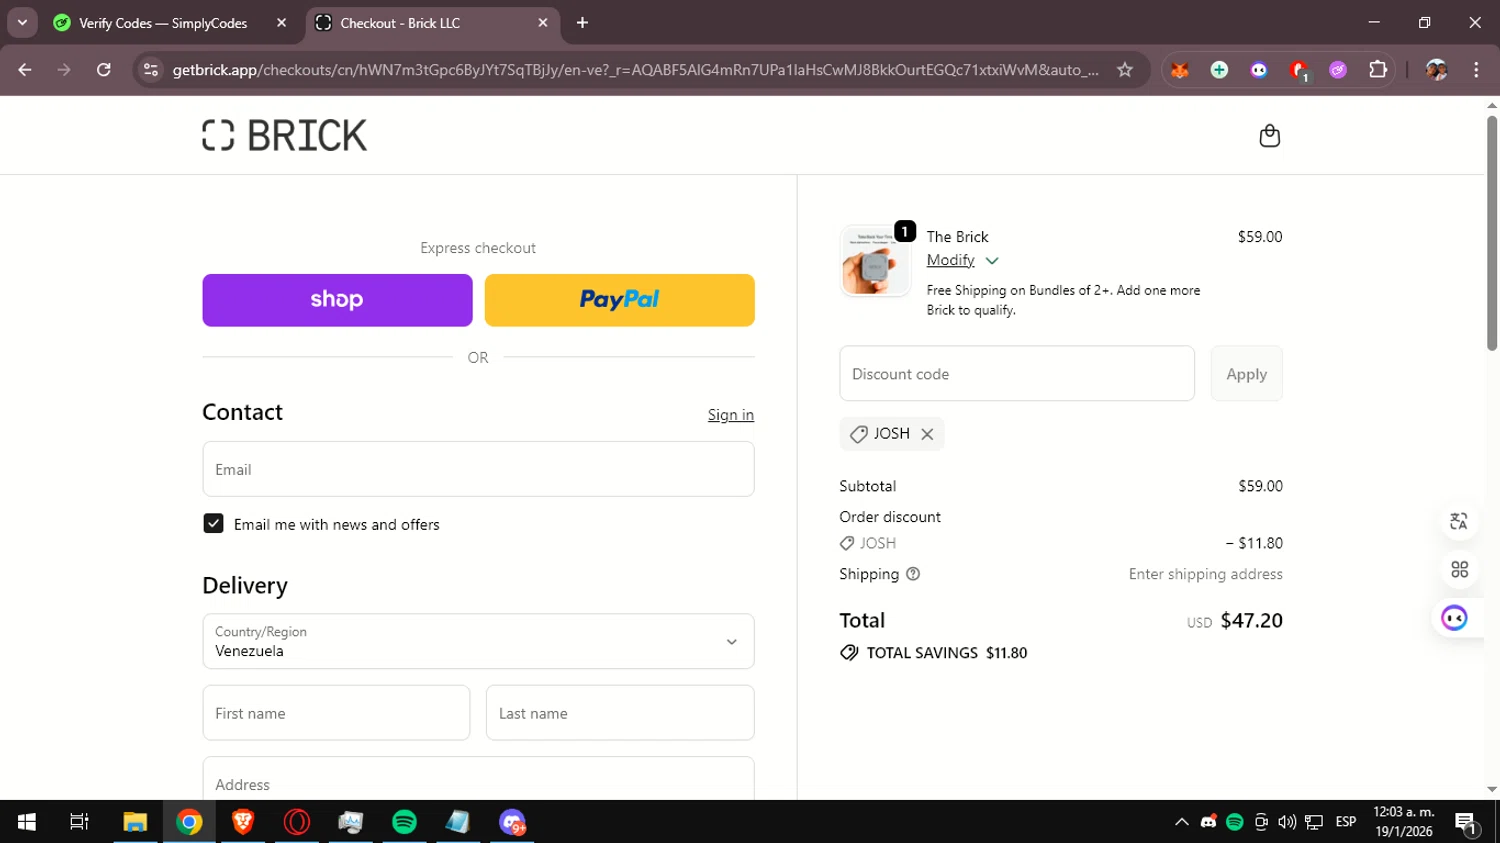Open the Chrome extensions puzzle icon
Image resolution: width=1500 pixels, height=843 pixels.
tap(1378, 70)
